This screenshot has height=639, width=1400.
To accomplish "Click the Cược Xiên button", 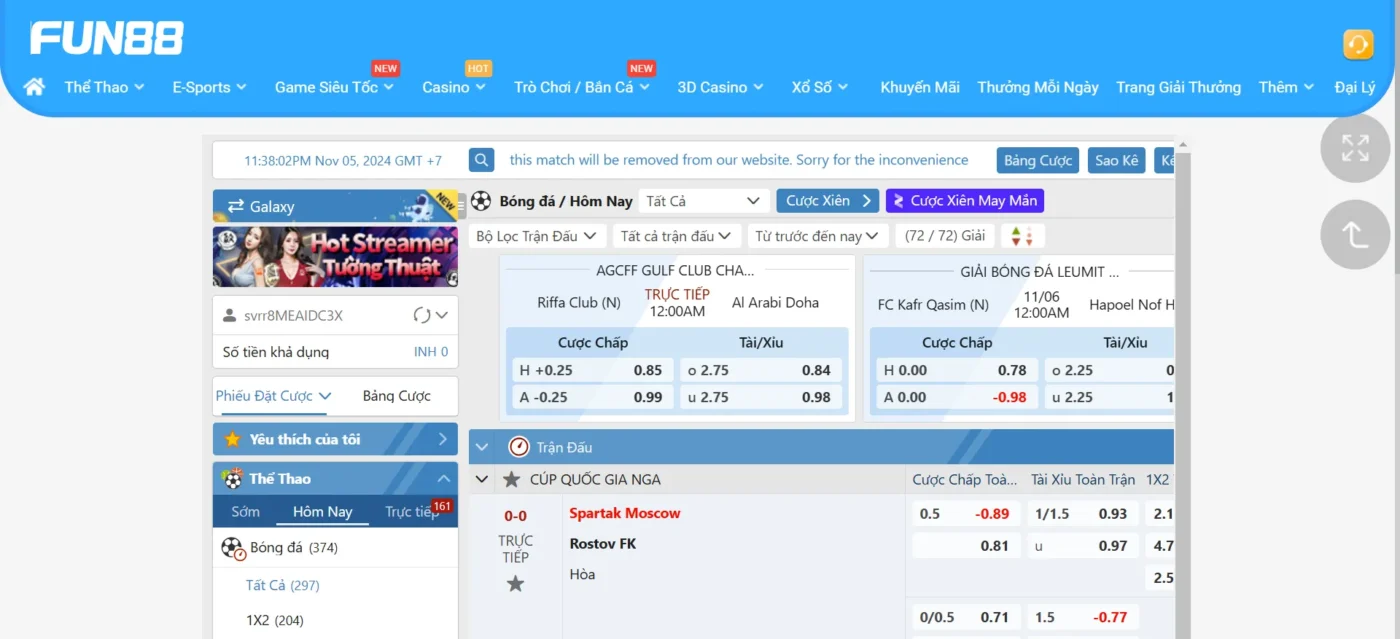I will [x=826, y=201].
